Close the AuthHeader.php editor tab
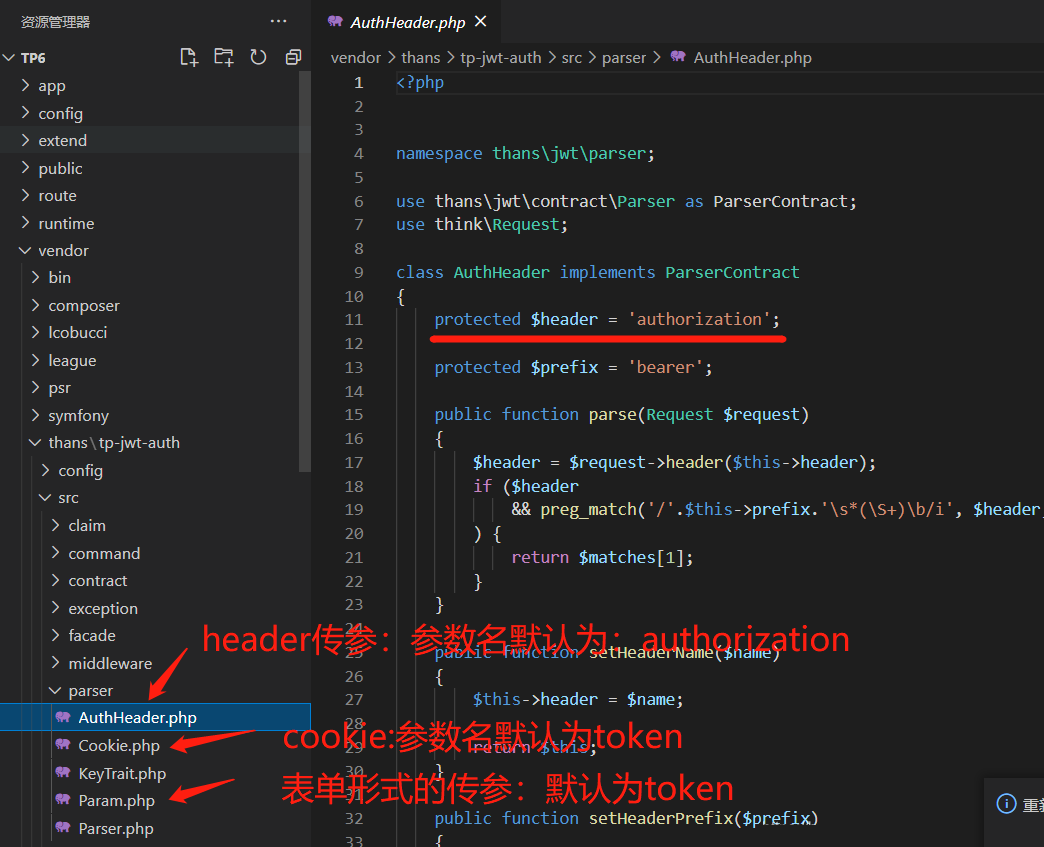Screen dimensions: 1044x847 pyautogui.click(x=481, y=21)
